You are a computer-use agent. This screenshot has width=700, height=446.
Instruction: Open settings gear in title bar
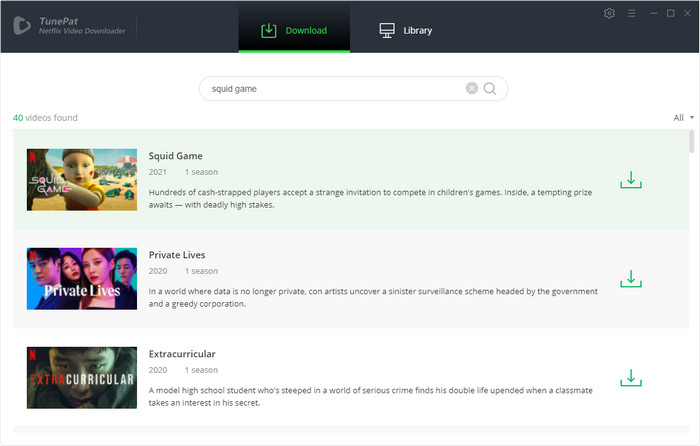click(609, 13)
